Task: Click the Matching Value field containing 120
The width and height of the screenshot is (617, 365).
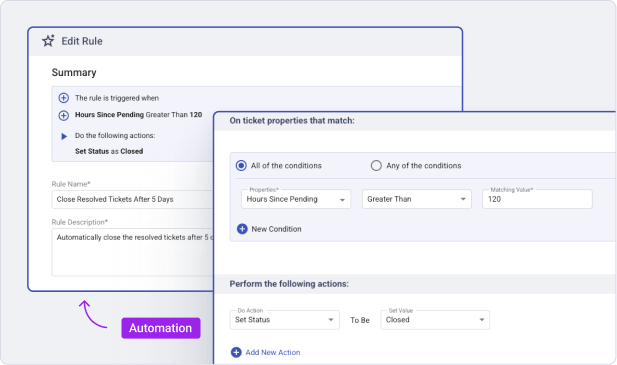Action: 537,199
